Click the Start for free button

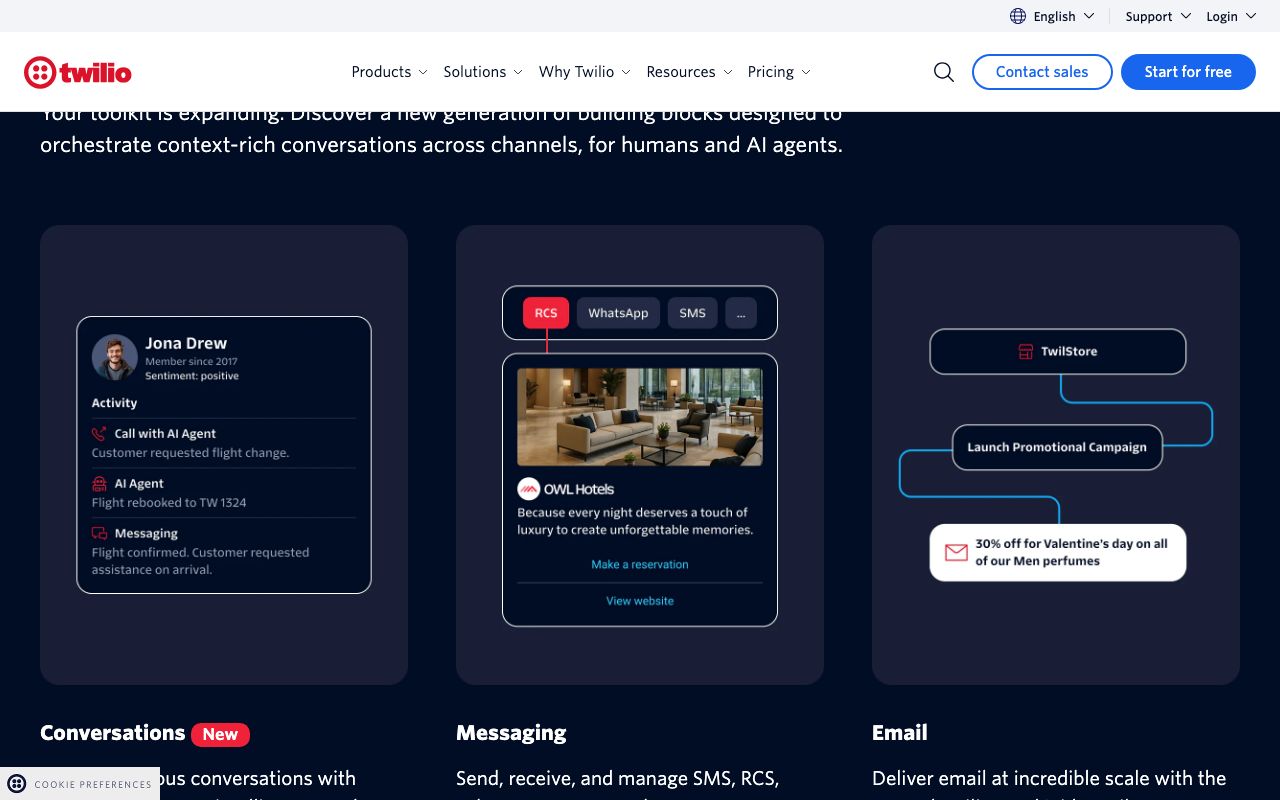click(1188, 72)
